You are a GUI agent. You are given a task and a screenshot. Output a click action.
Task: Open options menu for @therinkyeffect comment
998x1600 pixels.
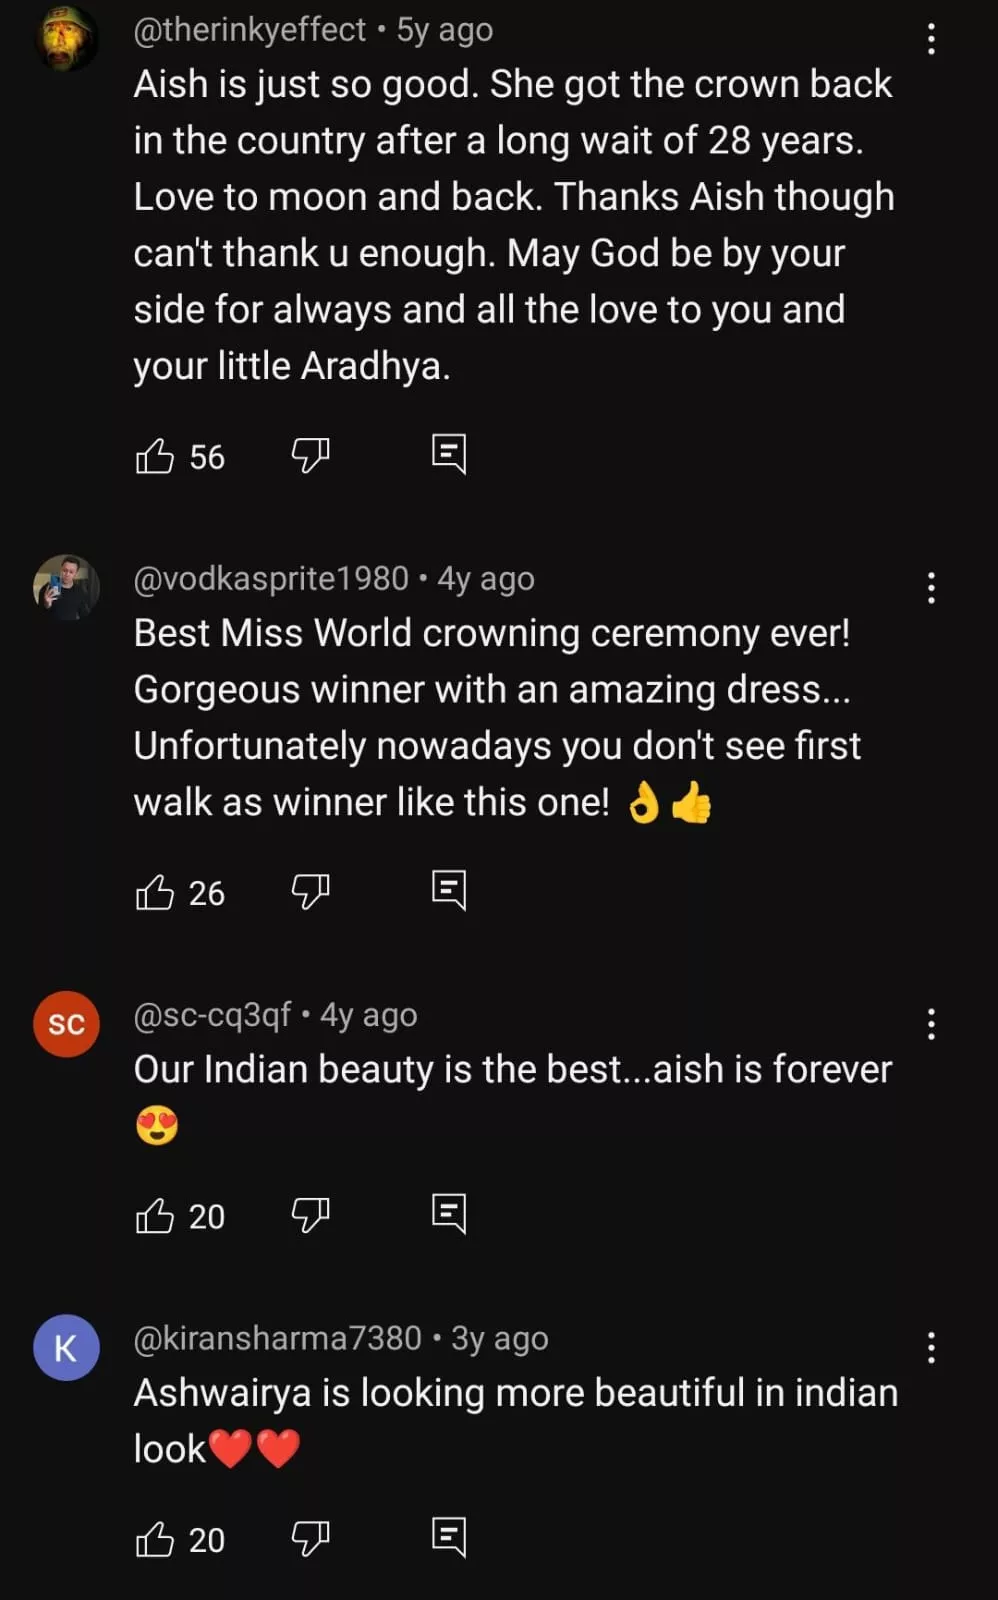click(931, 39)
